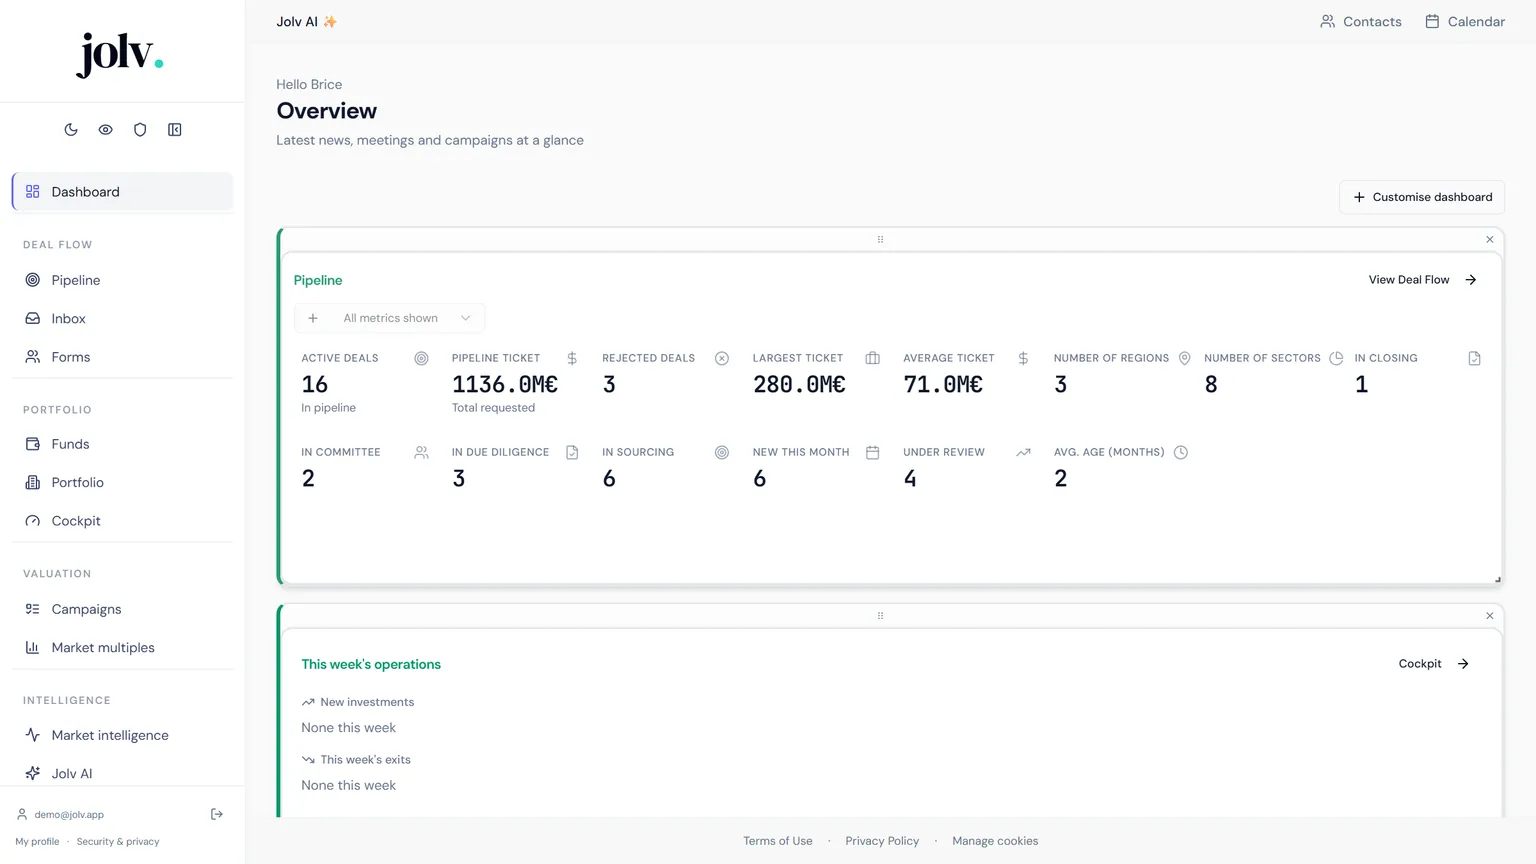Open the shield privacy icon
Viewport: 1536px width, 864px height.
click(x=140, y=130)
